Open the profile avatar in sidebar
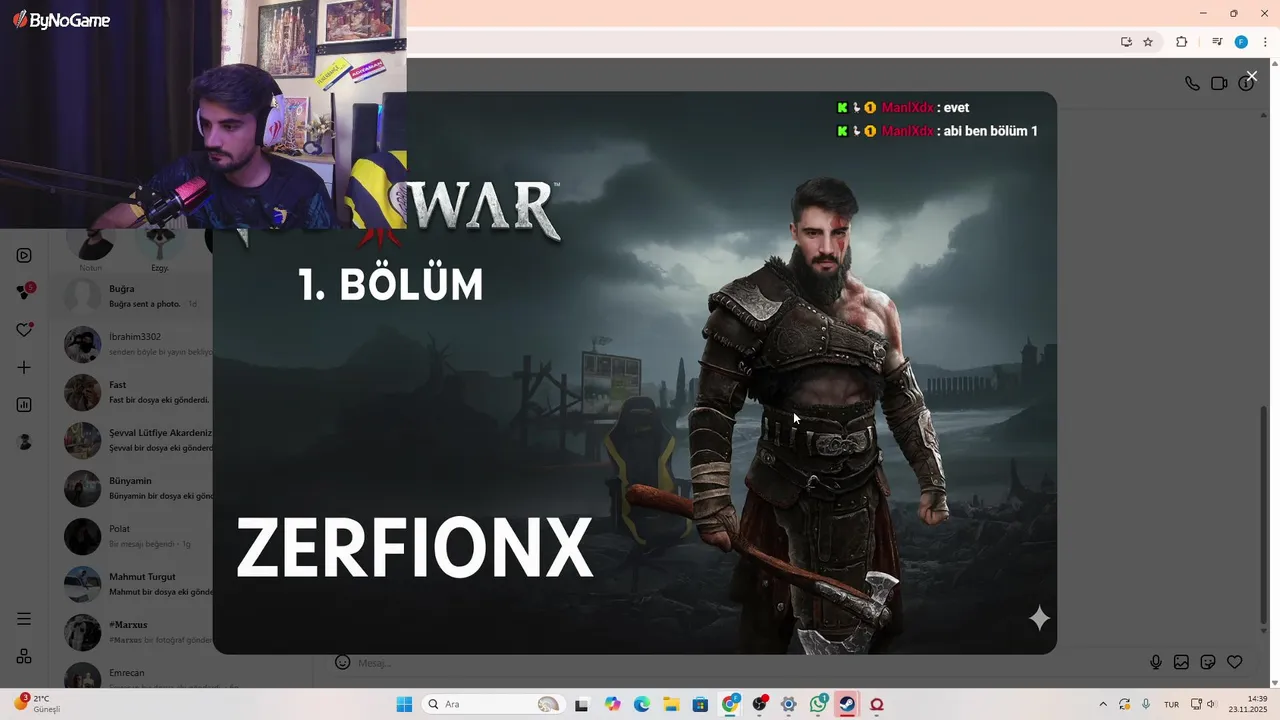 (24, 442)
